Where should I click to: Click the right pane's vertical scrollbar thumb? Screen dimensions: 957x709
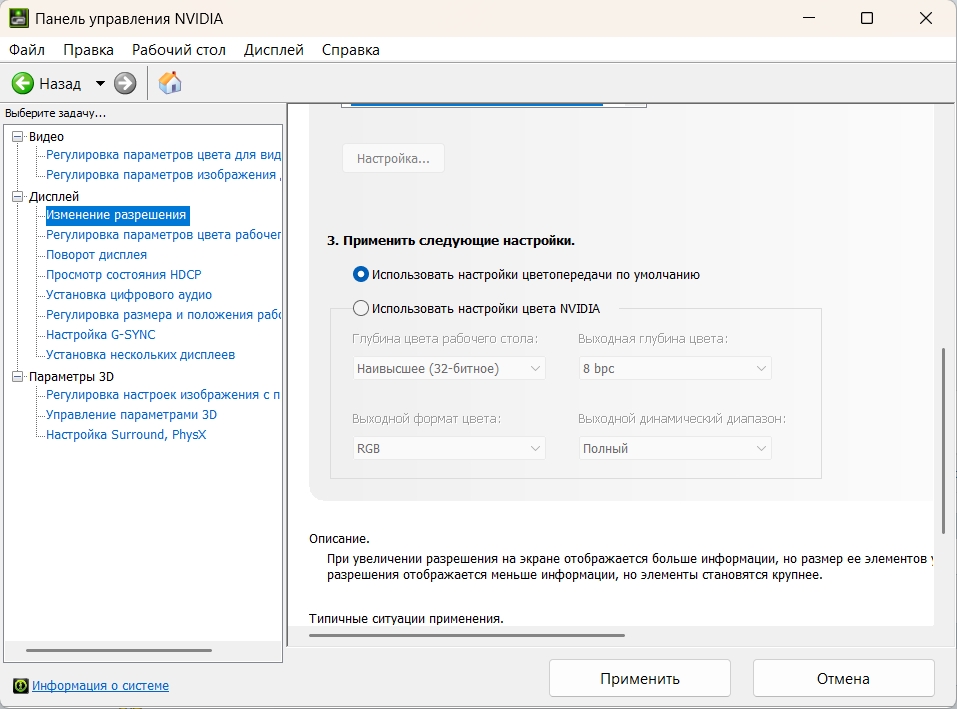click(x=944, y=441)
